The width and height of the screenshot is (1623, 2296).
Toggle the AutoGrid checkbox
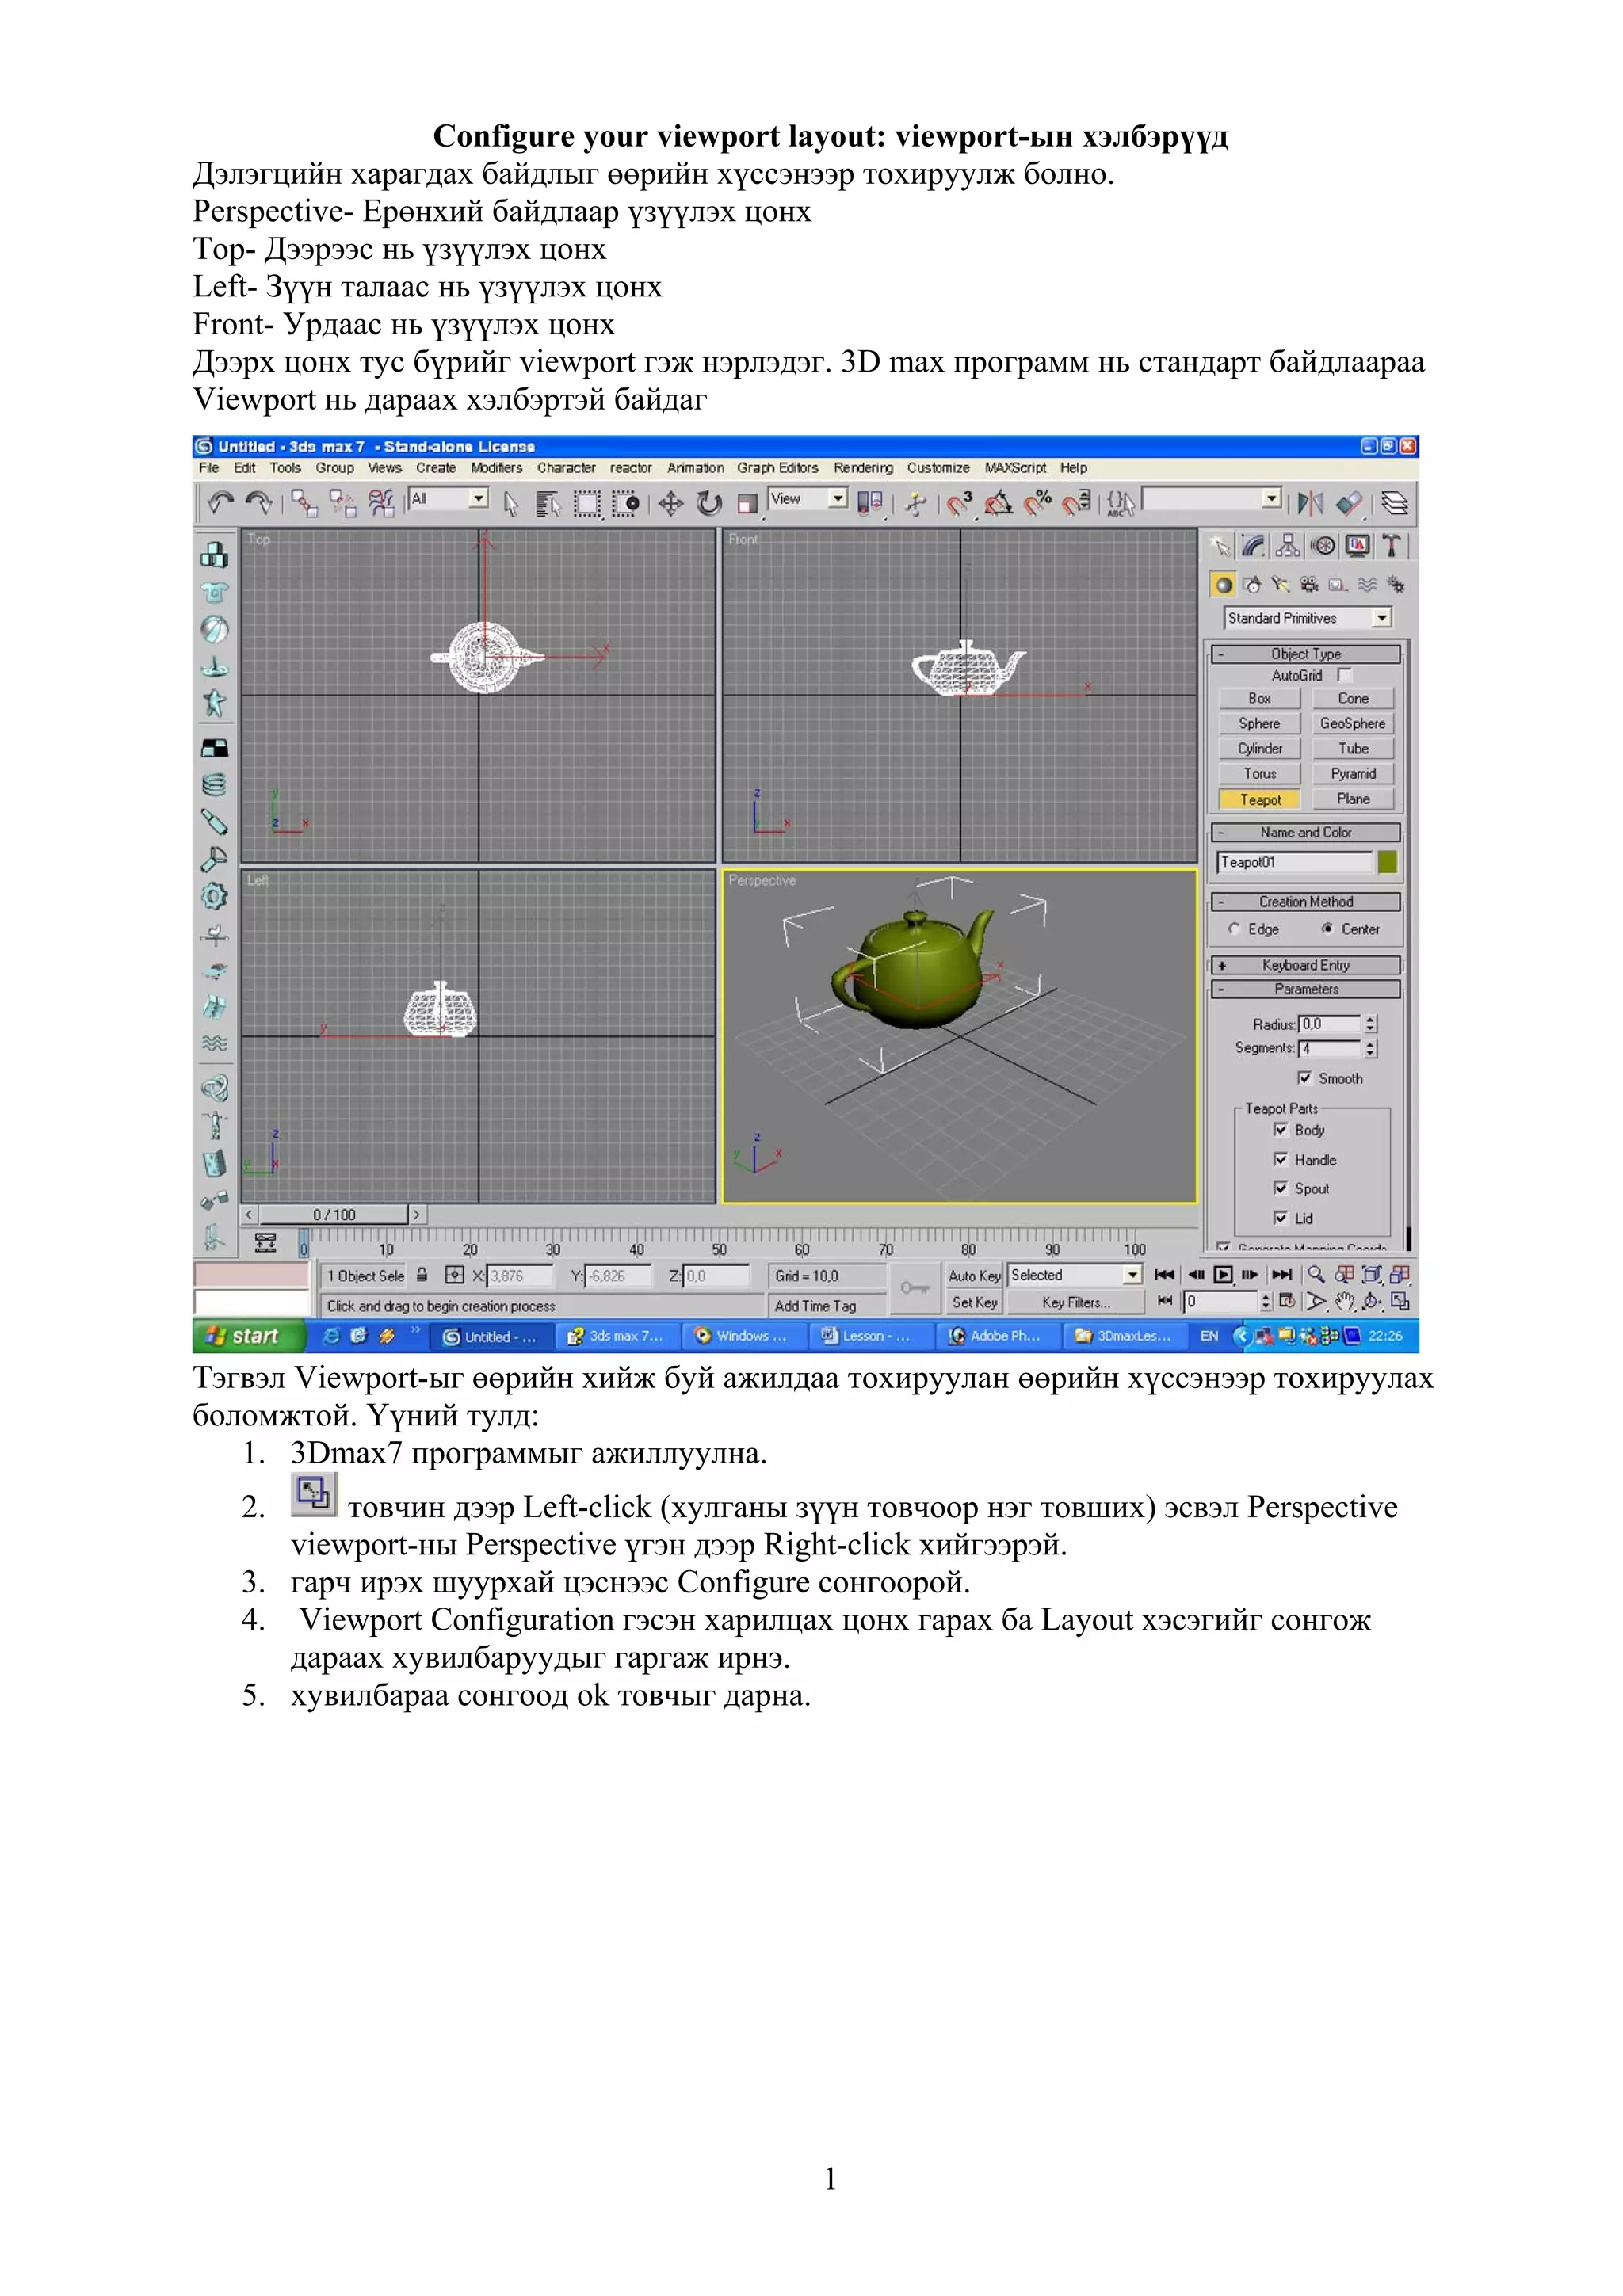(1344, 675)
